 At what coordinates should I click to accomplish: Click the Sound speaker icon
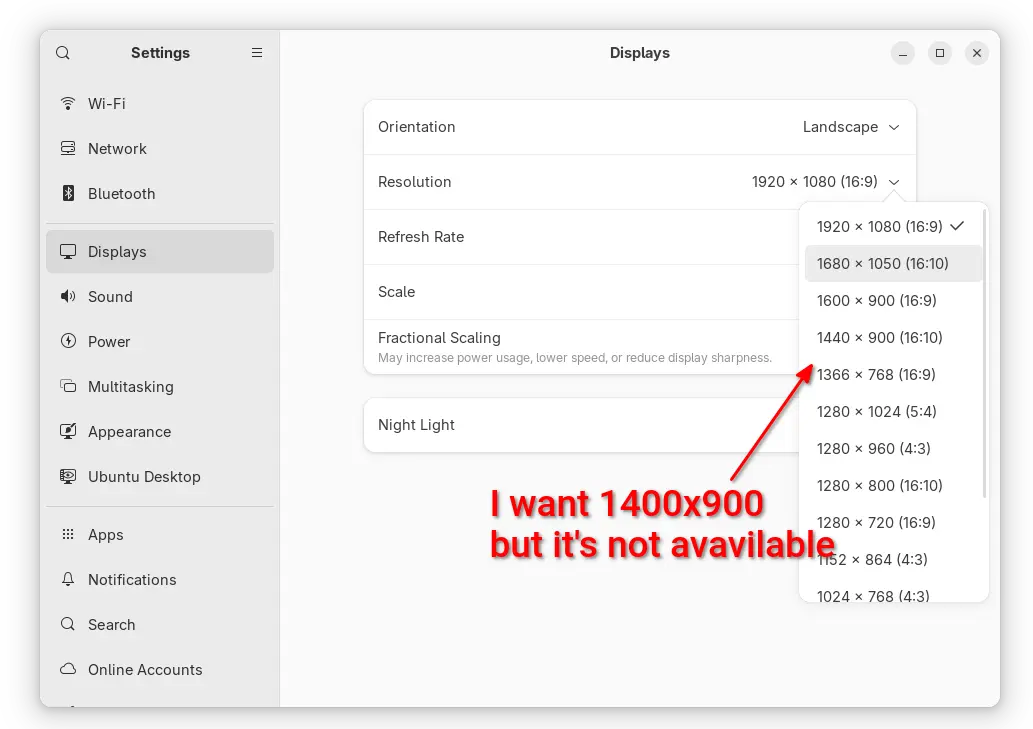click(68, 296)
